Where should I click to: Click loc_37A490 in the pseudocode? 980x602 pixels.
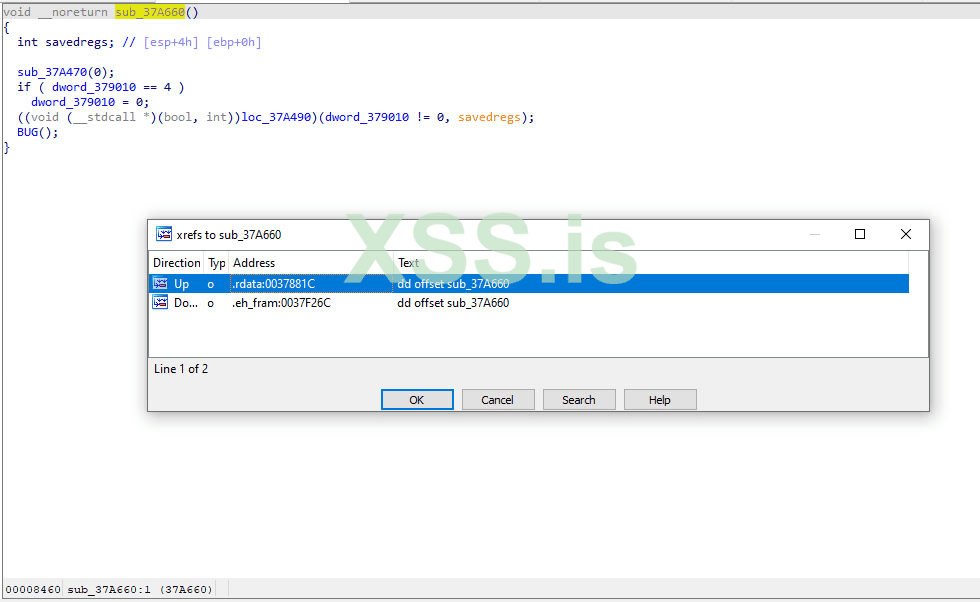click(276, 117)
